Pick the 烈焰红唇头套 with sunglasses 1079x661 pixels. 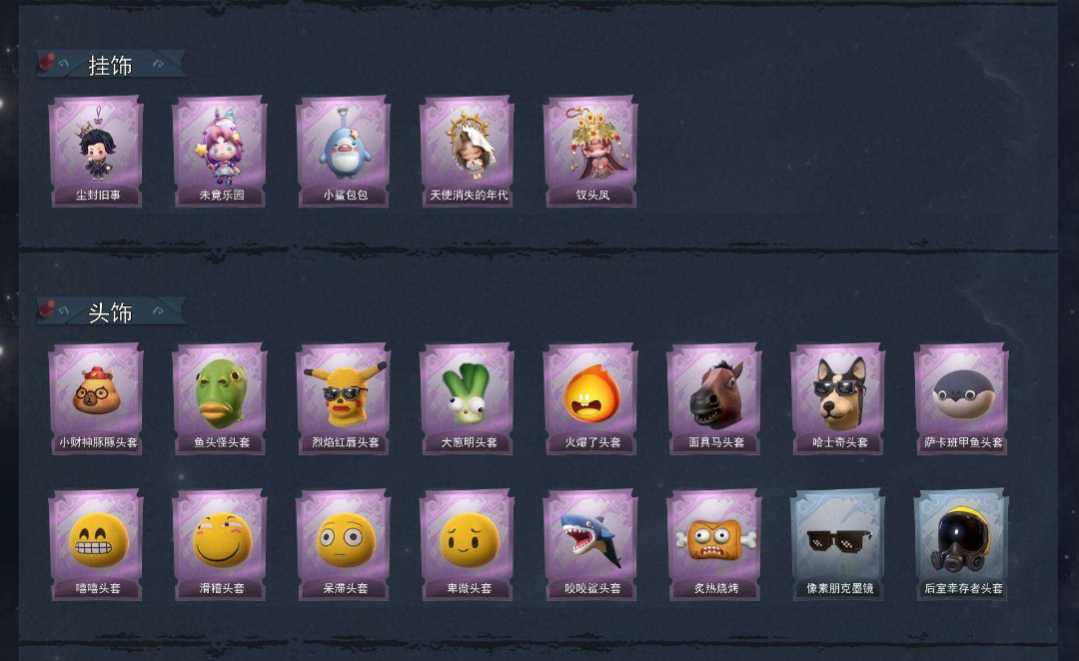point(344,399)
